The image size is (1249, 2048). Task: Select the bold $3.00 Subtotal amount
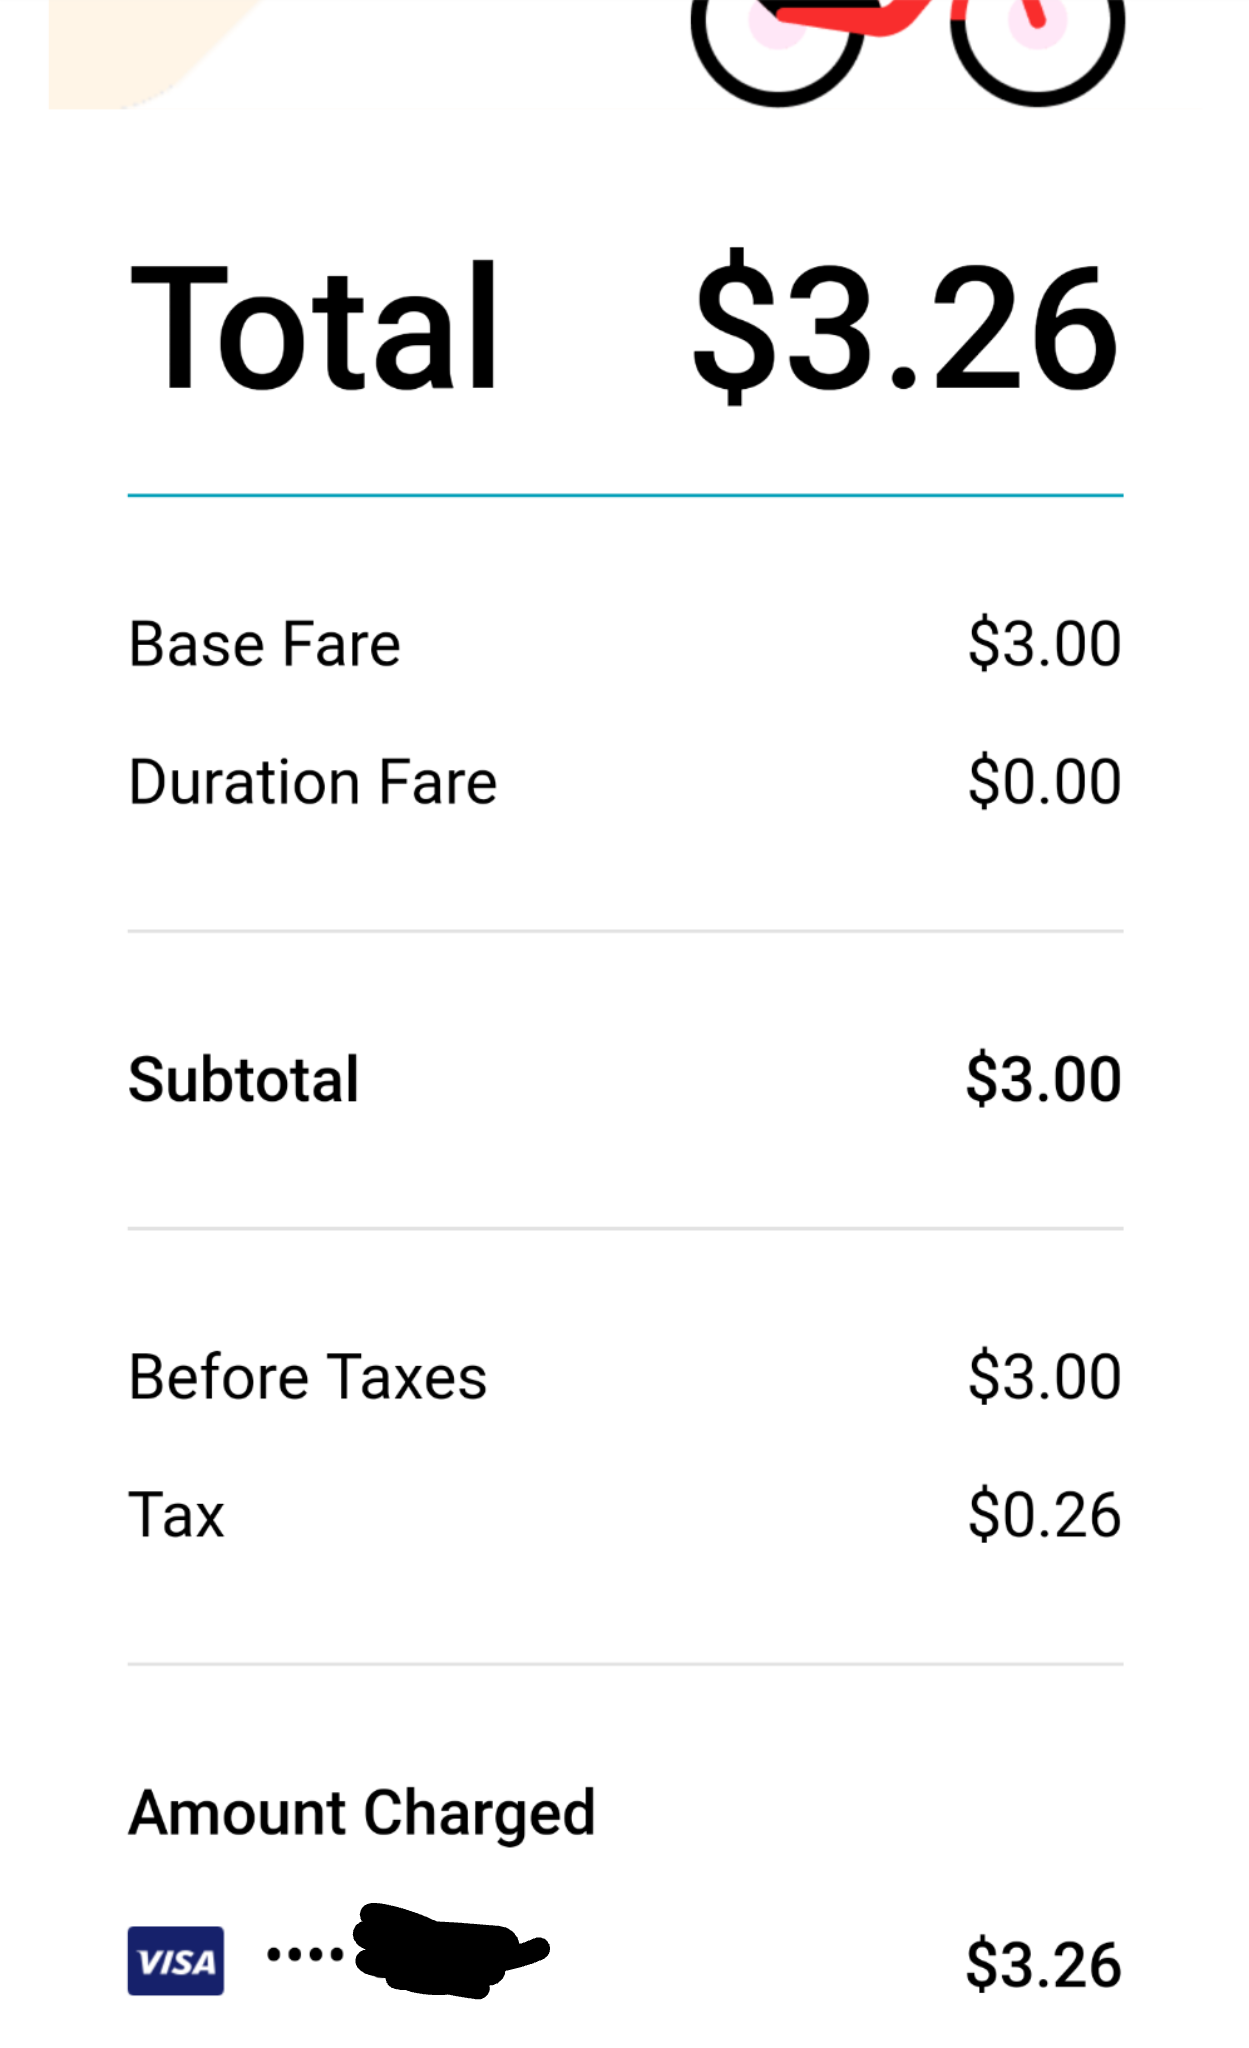click(x=1043, y=1080)
